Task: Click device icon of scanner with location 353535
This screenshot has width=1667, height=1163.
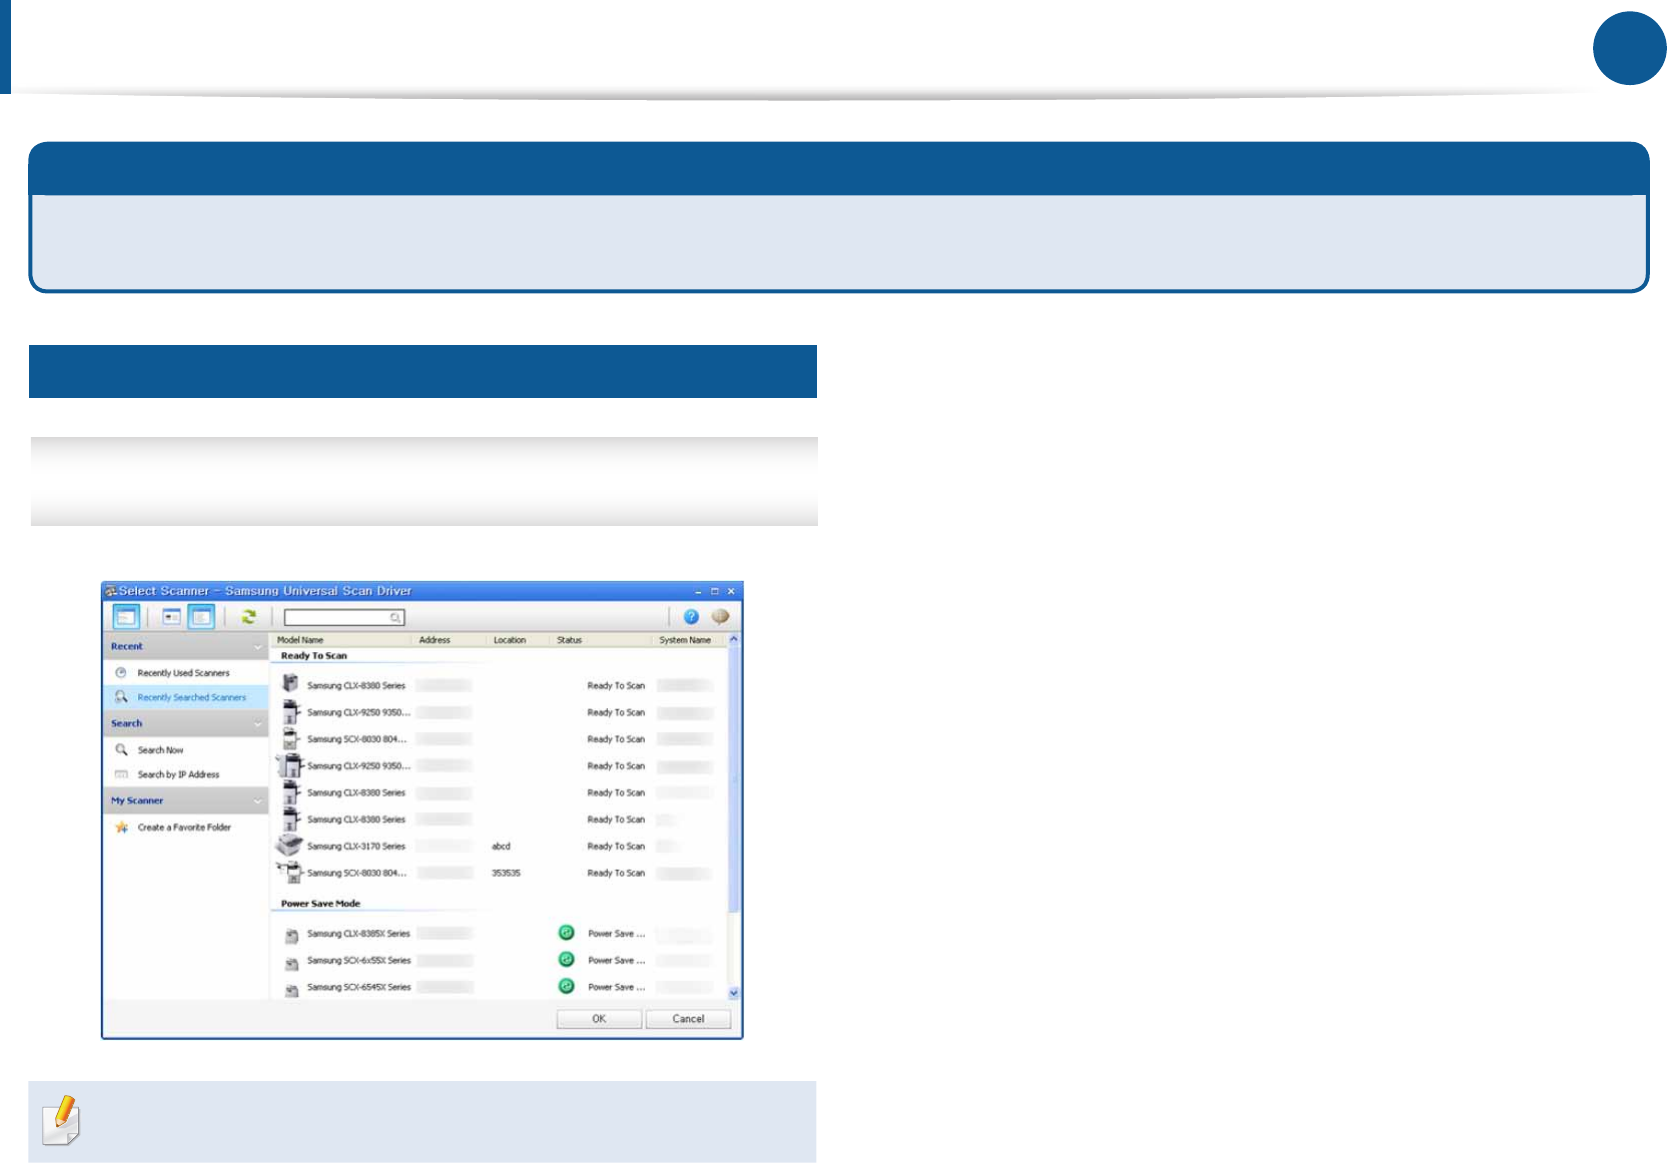Action: click(289, 872)
